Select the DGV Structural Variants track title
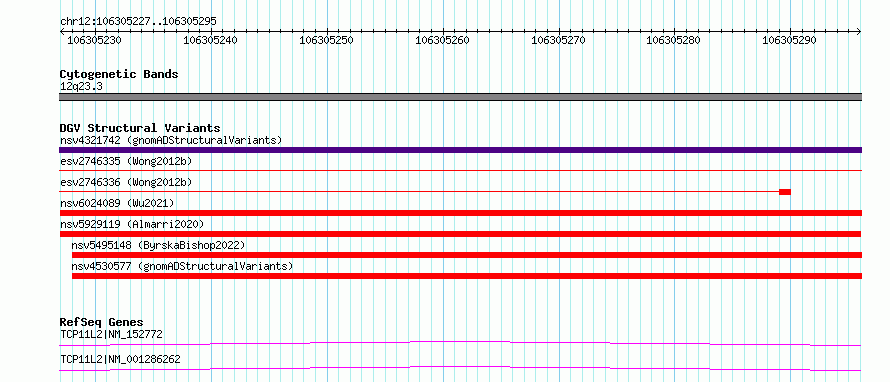890x382 pixels. [x=140, y=128]
